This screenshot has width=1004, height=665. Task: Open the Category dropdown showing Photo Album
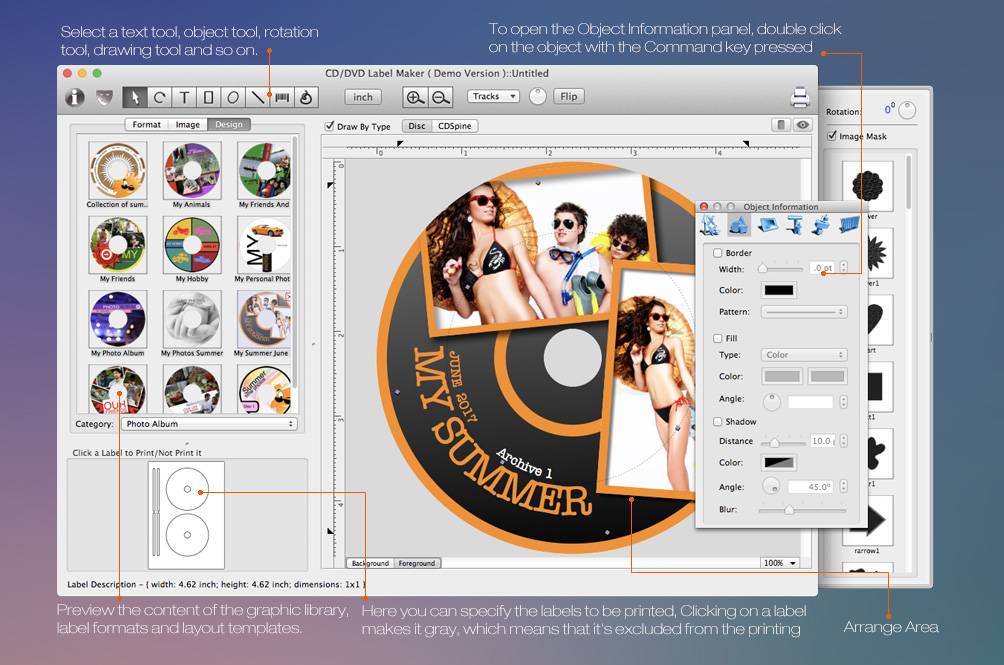pyautogui.click(x=208, y=423)
